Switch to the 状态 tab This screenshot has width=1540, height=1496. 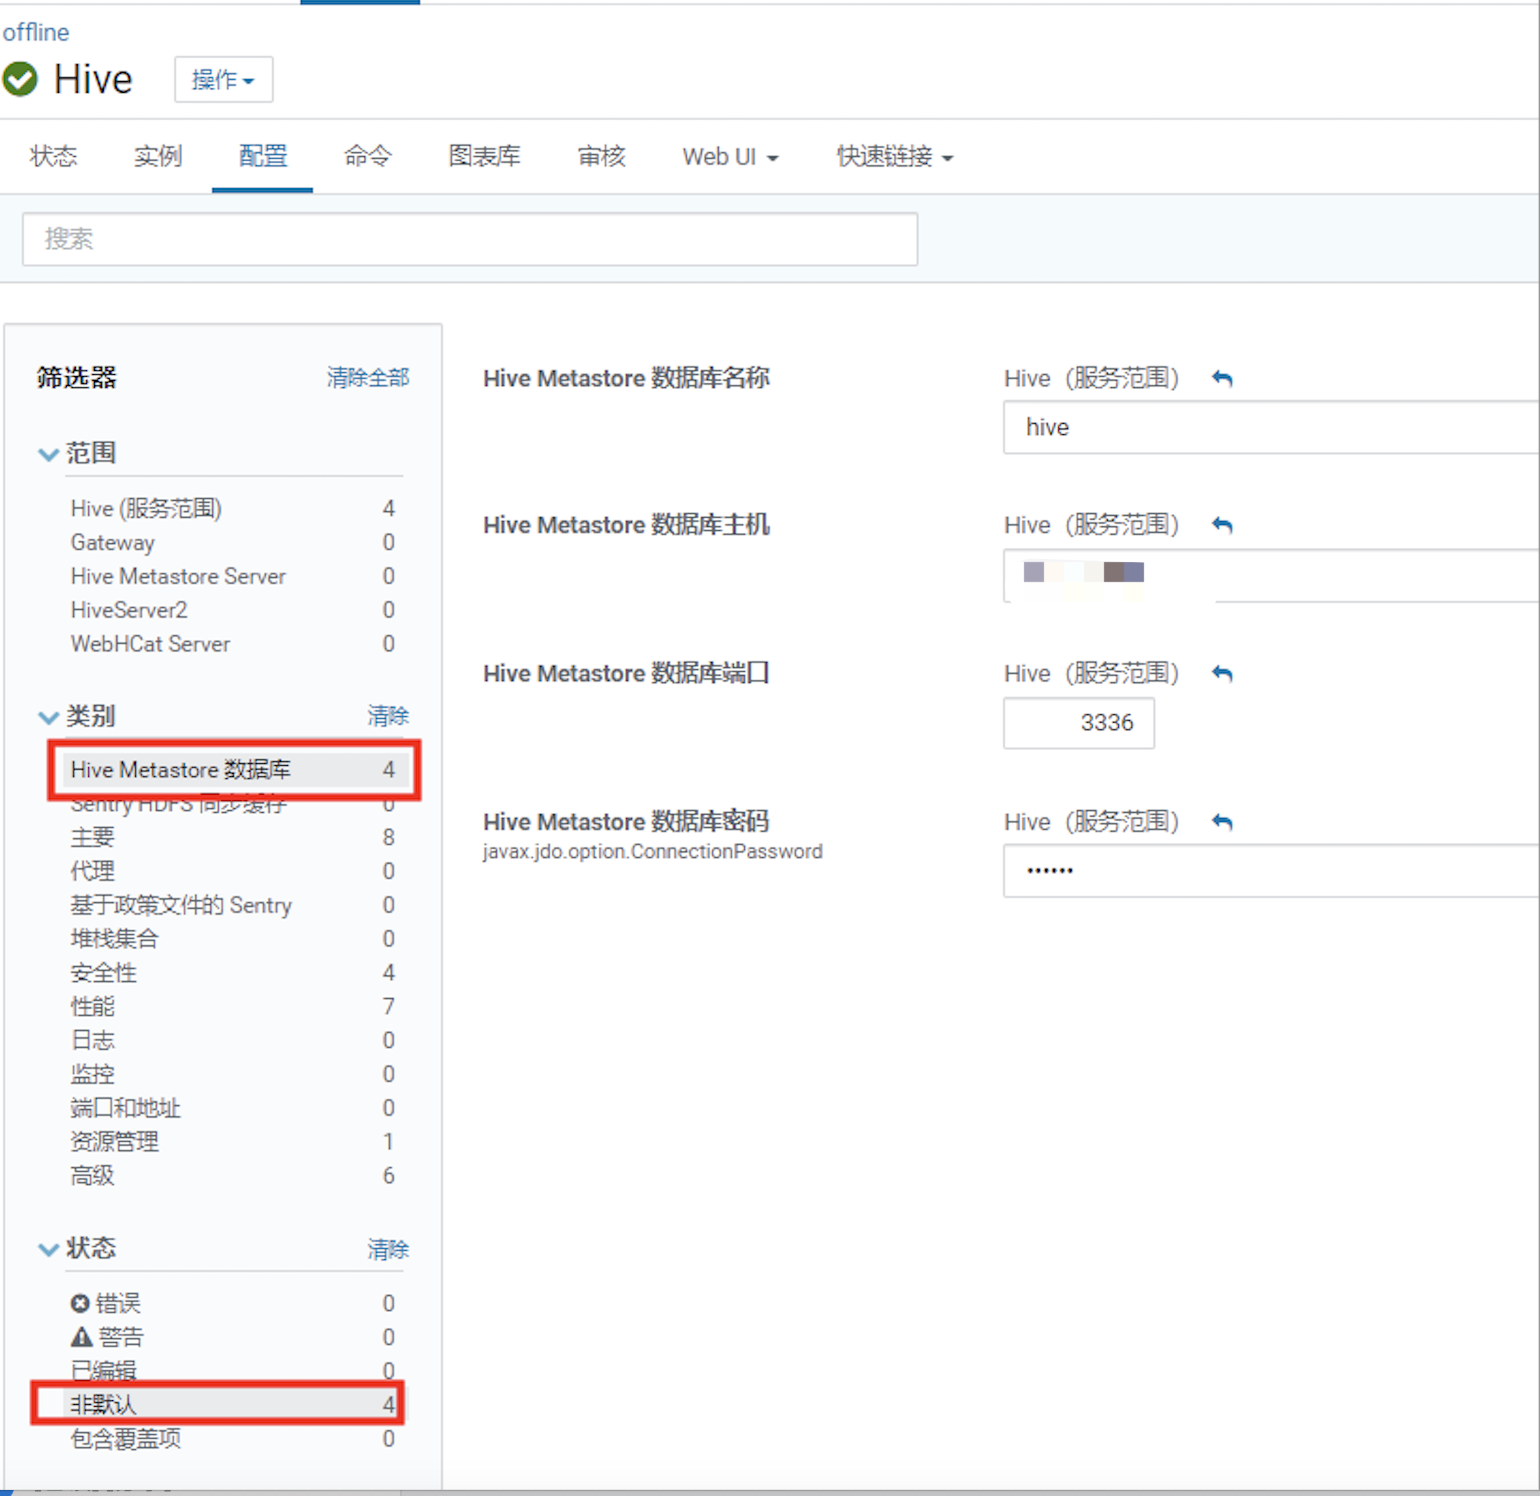(x=54, y=156)
